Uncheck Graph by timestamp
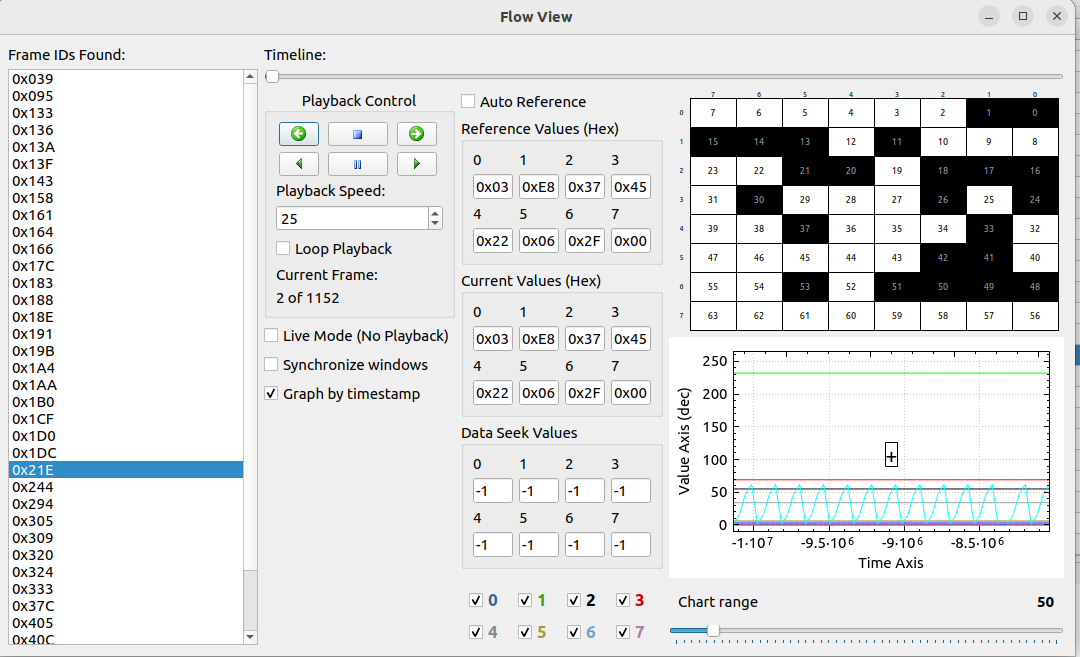This screenshot has height=657, width=1080. (x=271, y=394)
